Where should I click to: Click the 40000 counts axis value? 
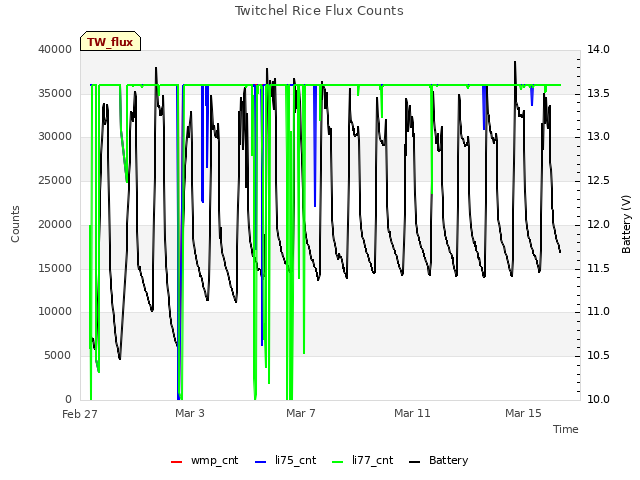[x=55, y=49]
